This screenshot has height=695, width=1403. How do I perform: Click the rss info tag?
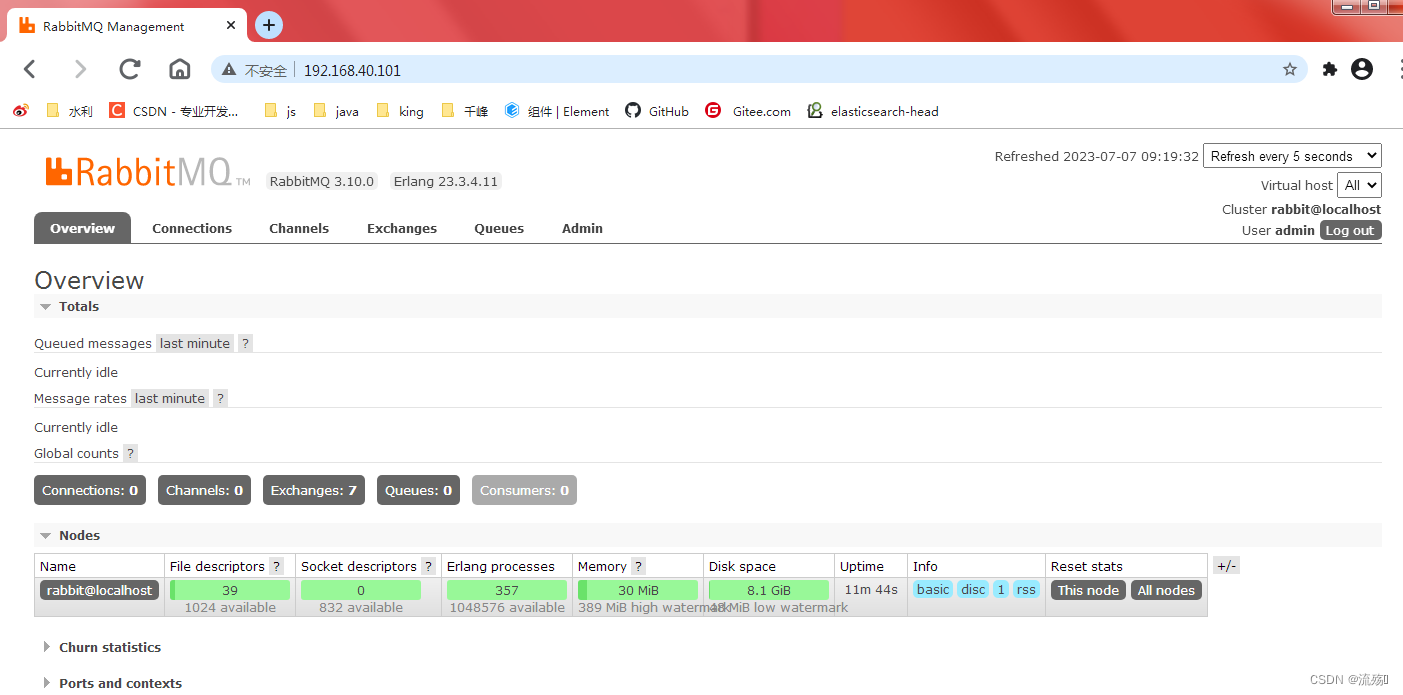pos(1026,589)
